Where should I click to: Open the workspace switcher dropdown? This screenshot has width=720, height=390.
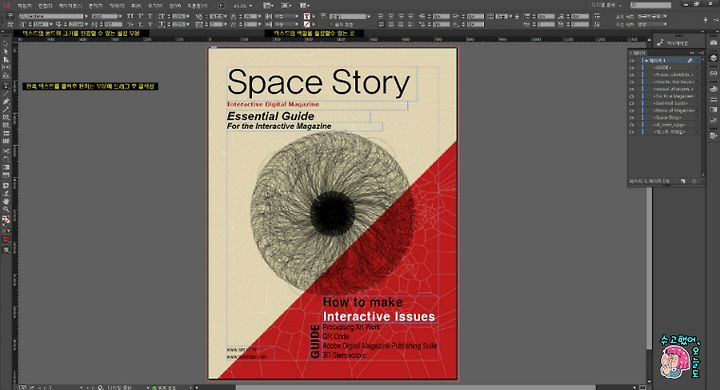tap(606, 5)
